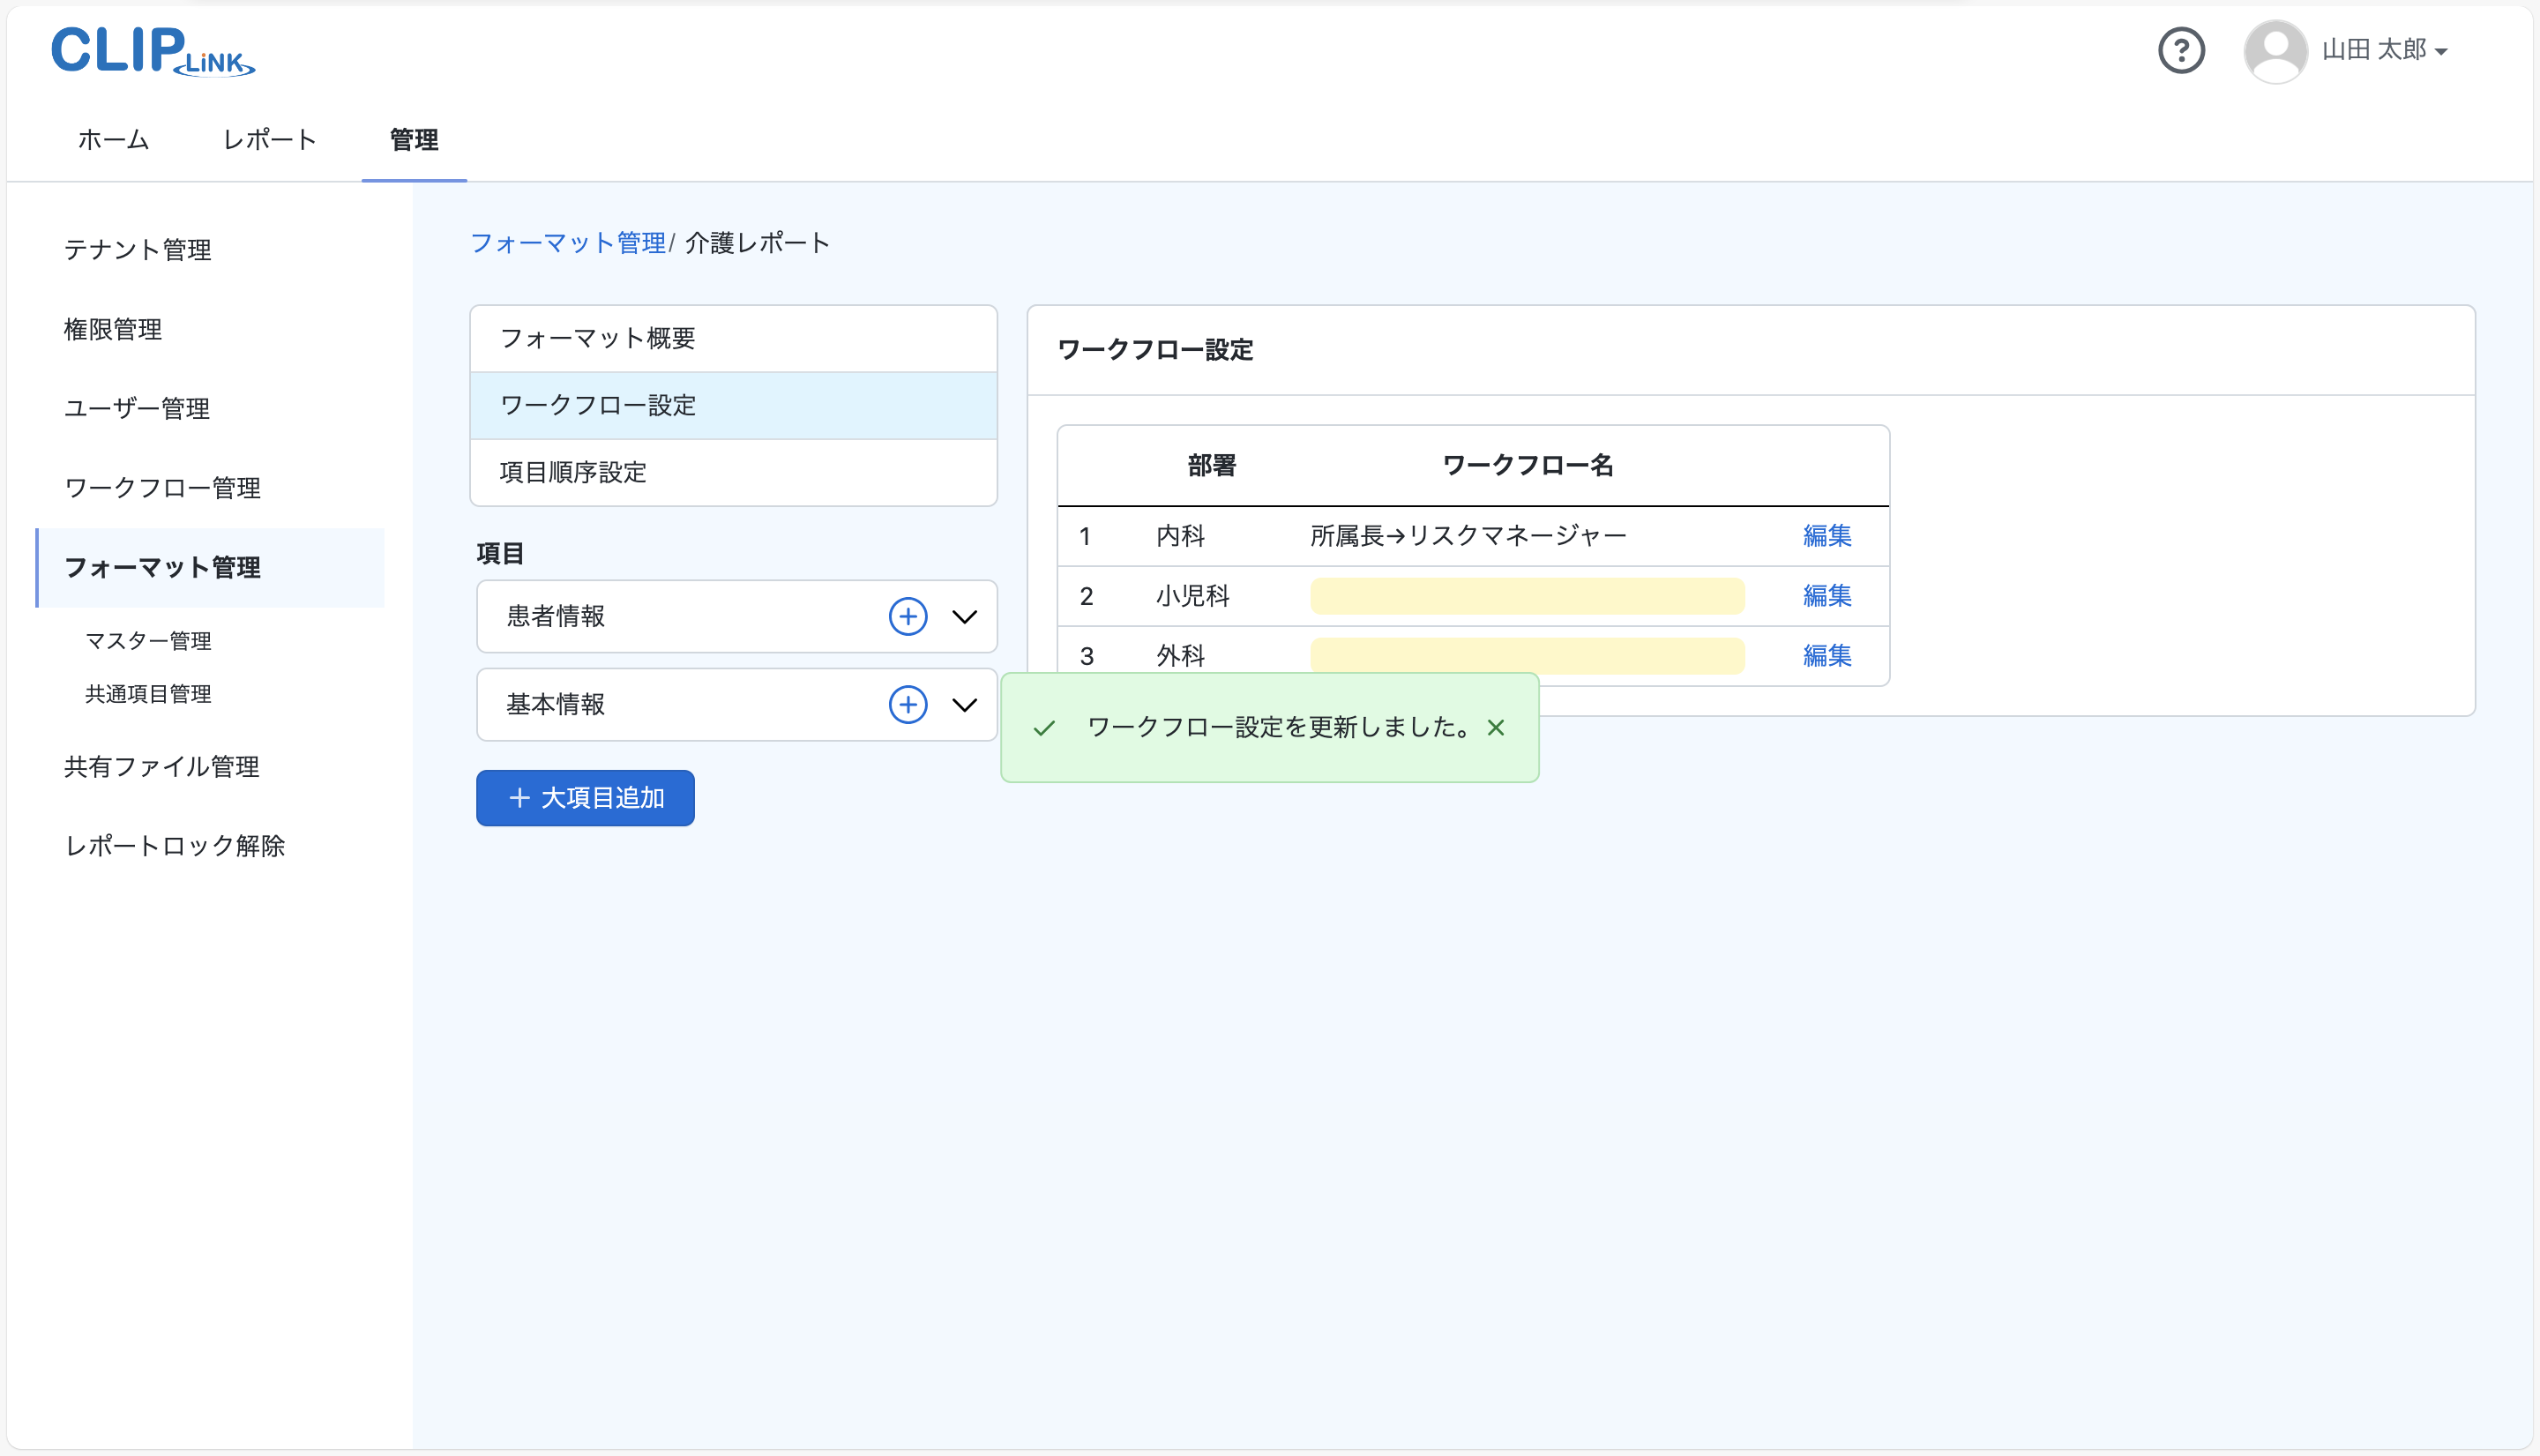This screenshot has height=1456, width=2540.
Task: Open フォーマット管理 breadcrumb link
Action: (x=567, y=243)
